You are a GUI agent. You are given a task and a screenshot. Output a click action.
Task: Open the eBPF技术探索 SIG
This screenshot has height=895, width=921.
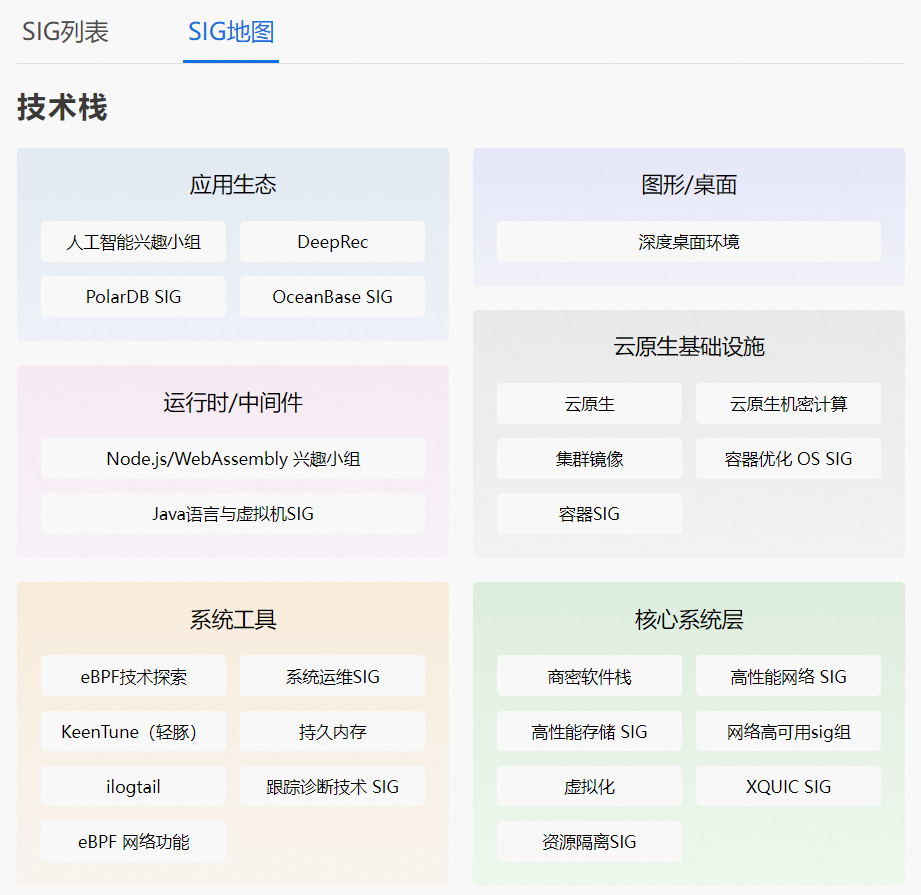pyautogui.click(x=133, y=675)
